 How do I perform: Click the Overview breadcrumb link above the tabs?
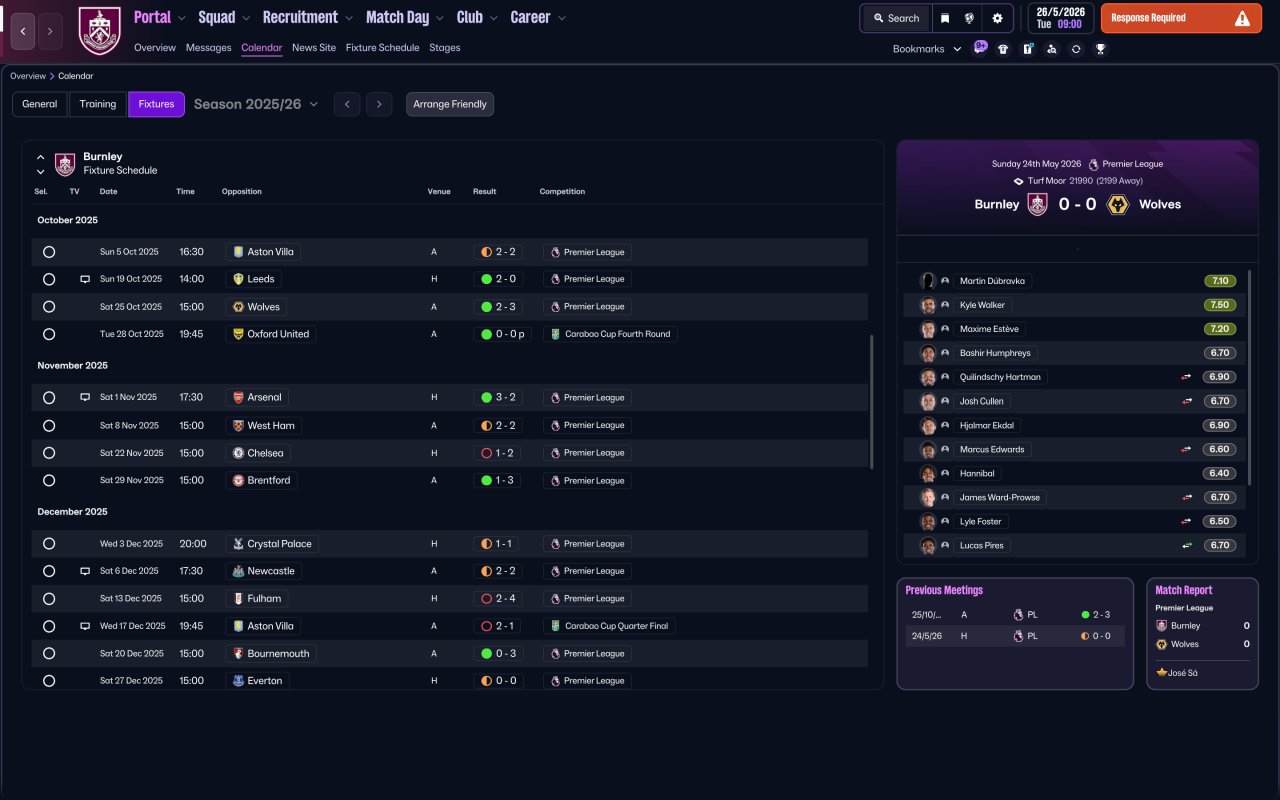tap(28, 76)
